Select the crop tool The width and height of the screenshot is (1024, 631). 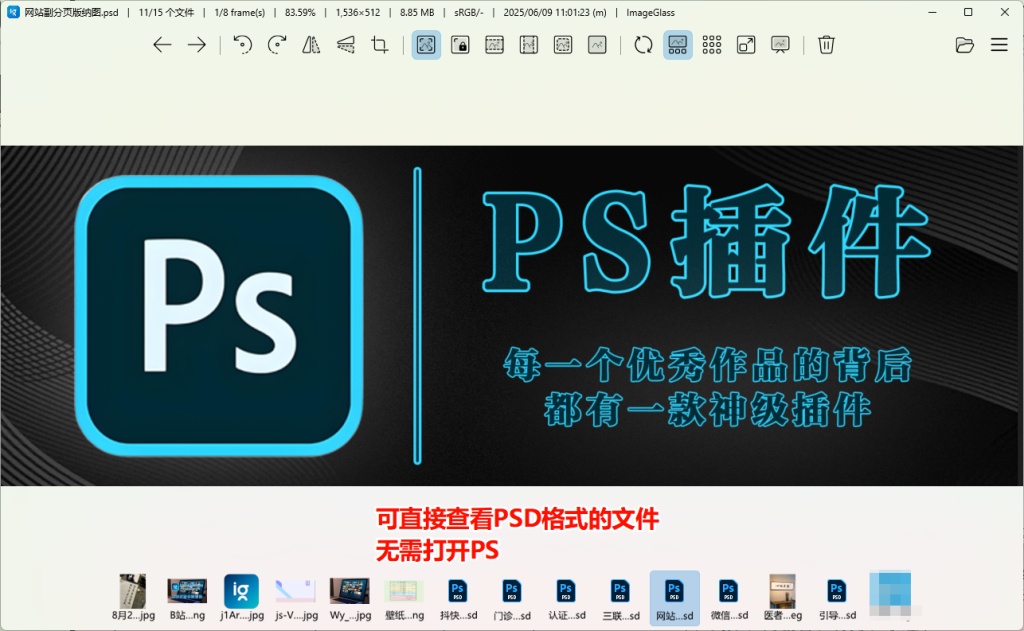click(380, 45)
